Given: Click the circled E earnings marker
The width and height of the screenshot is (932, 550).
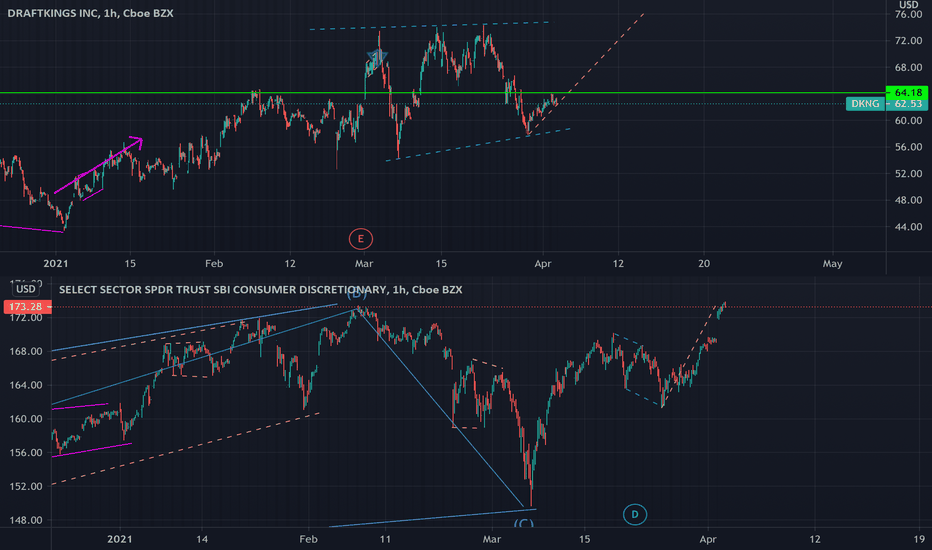Looking at the screenshot, I should [x=361, y=239].
